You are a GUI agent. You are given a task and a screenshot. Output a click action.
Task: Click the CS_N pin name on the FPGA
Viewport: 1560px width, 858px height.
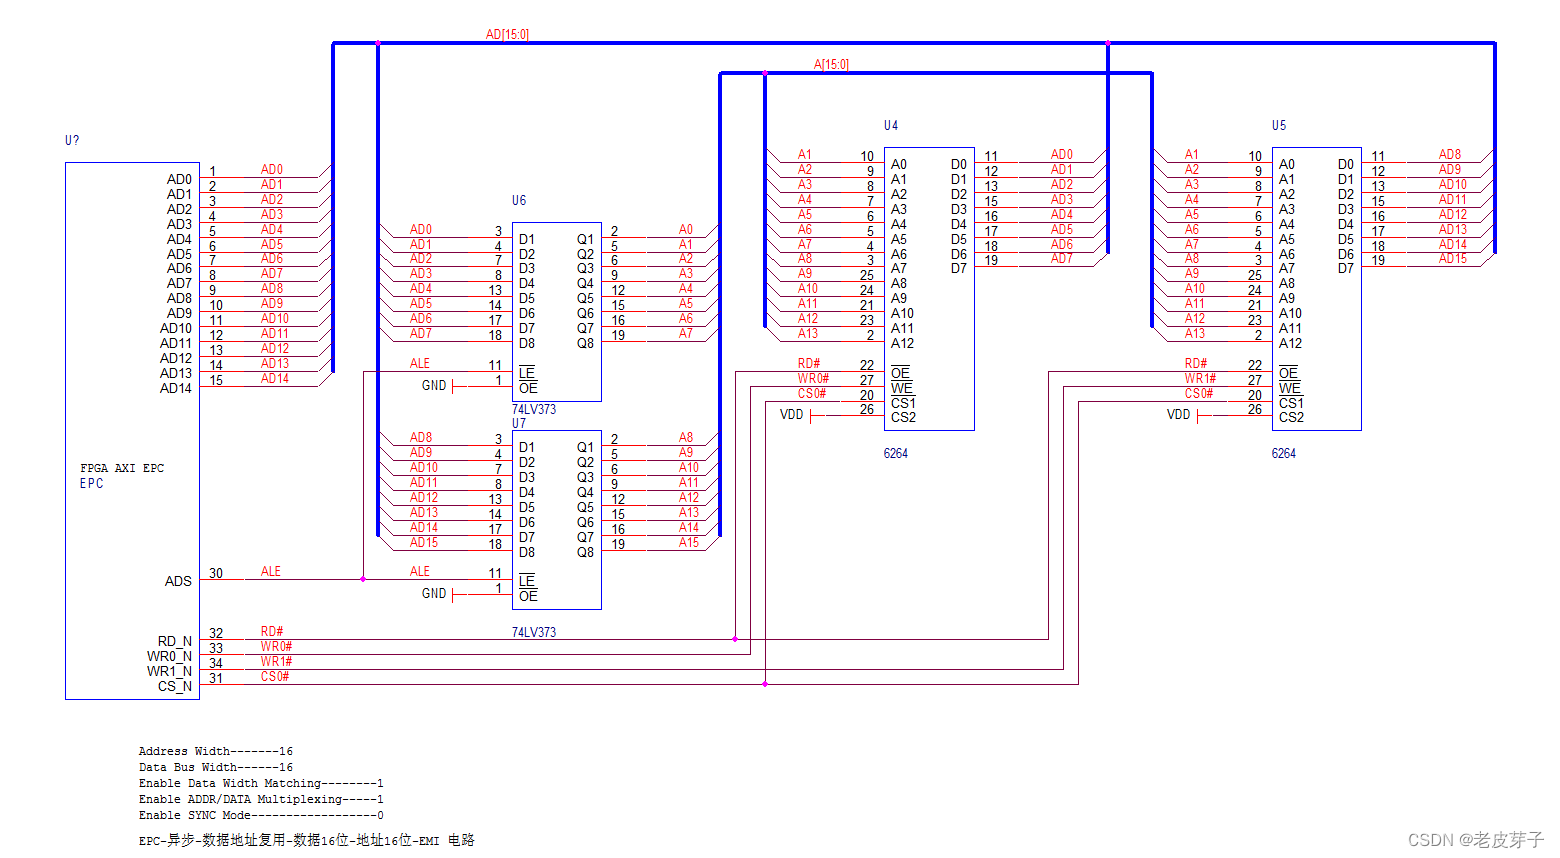click(x=174, y=686)
